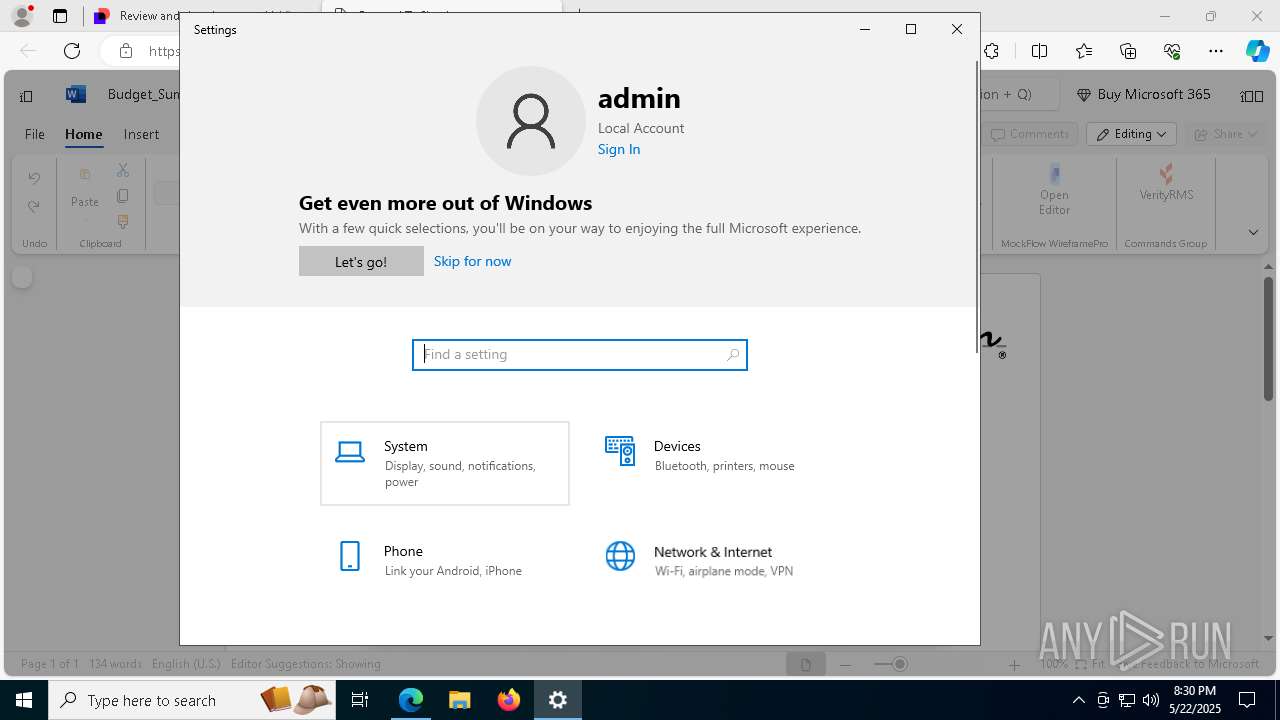This screenshot has height=720, width=1280.
Task: Click zoom out minus in Word status bar
Action: (846, 664)
